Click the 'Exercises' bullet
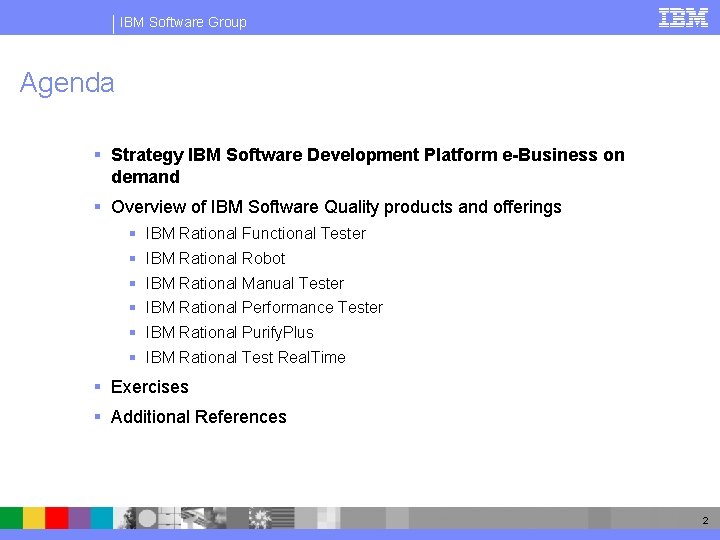 pos(150,387)
